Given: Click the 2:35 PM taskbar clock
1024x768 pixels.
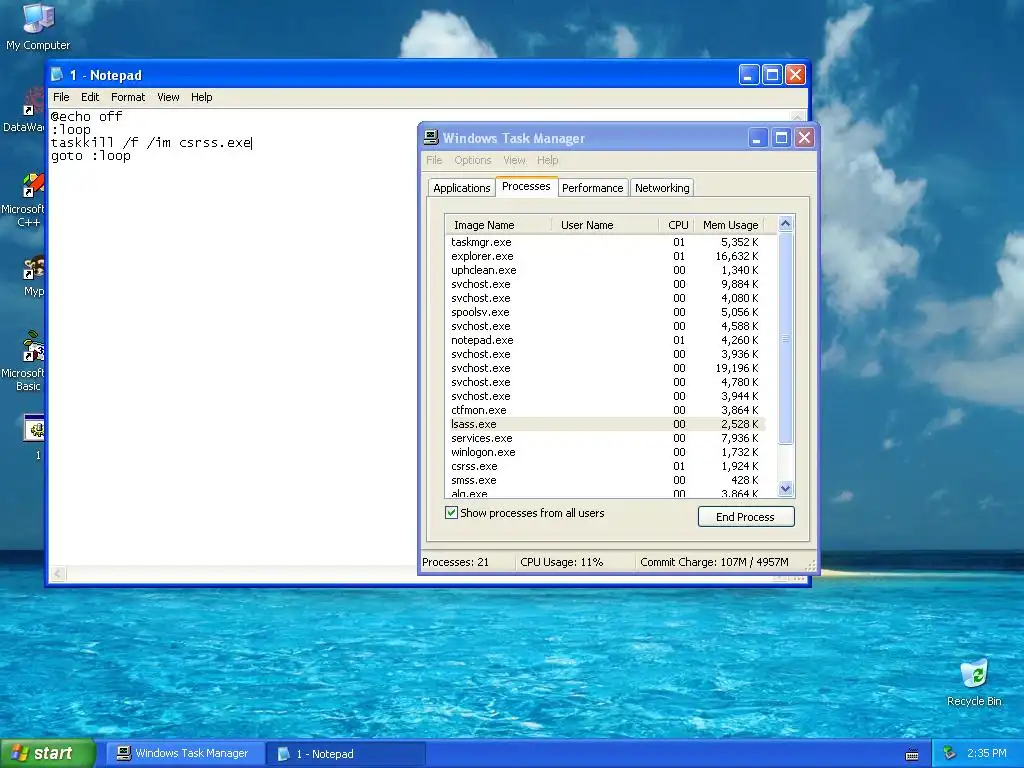Looking at the screenshot, I should tap(987, 754).
